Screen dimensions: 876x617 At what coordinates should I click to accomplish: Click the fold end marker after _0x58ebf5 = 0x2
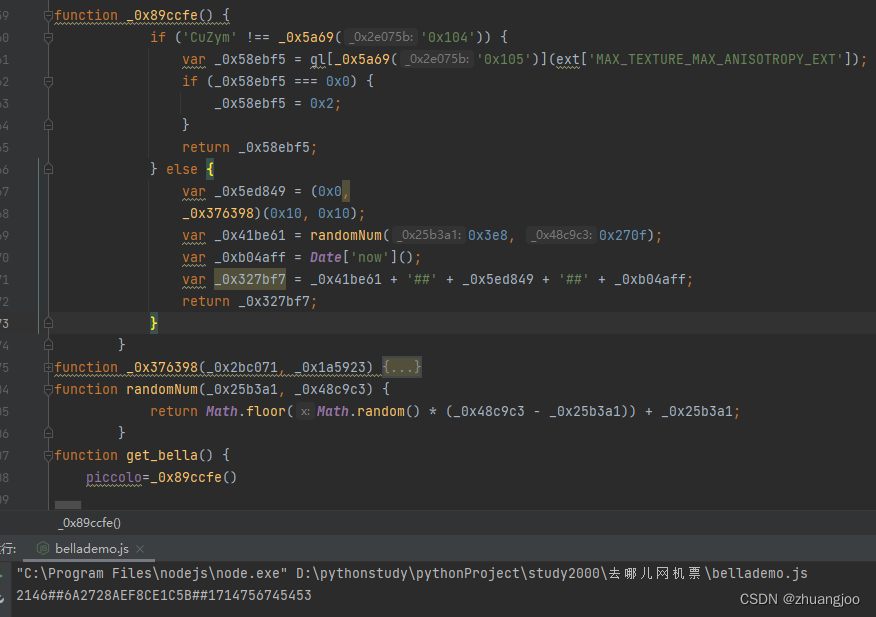tap(49, 125)
